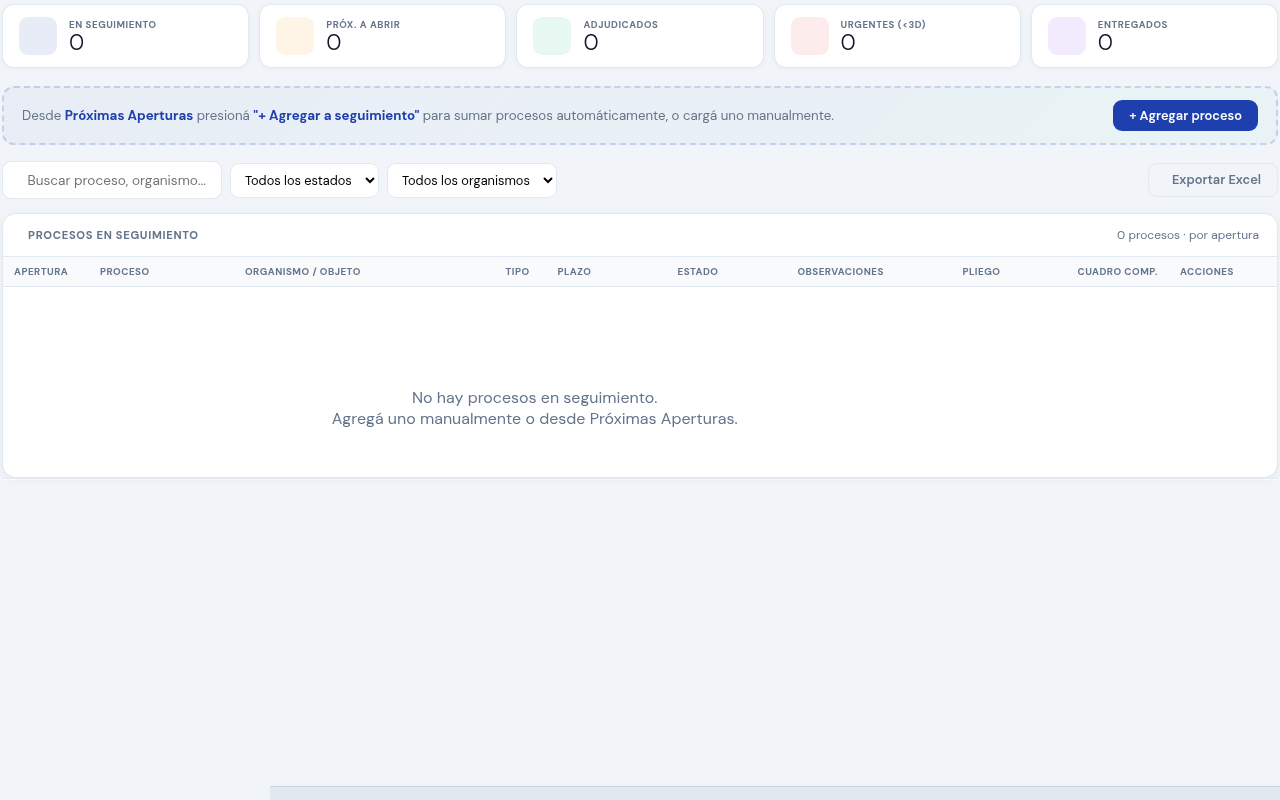Click the Pliego column header
This screenshot has height=800, width=1280.
coord(981,272)
